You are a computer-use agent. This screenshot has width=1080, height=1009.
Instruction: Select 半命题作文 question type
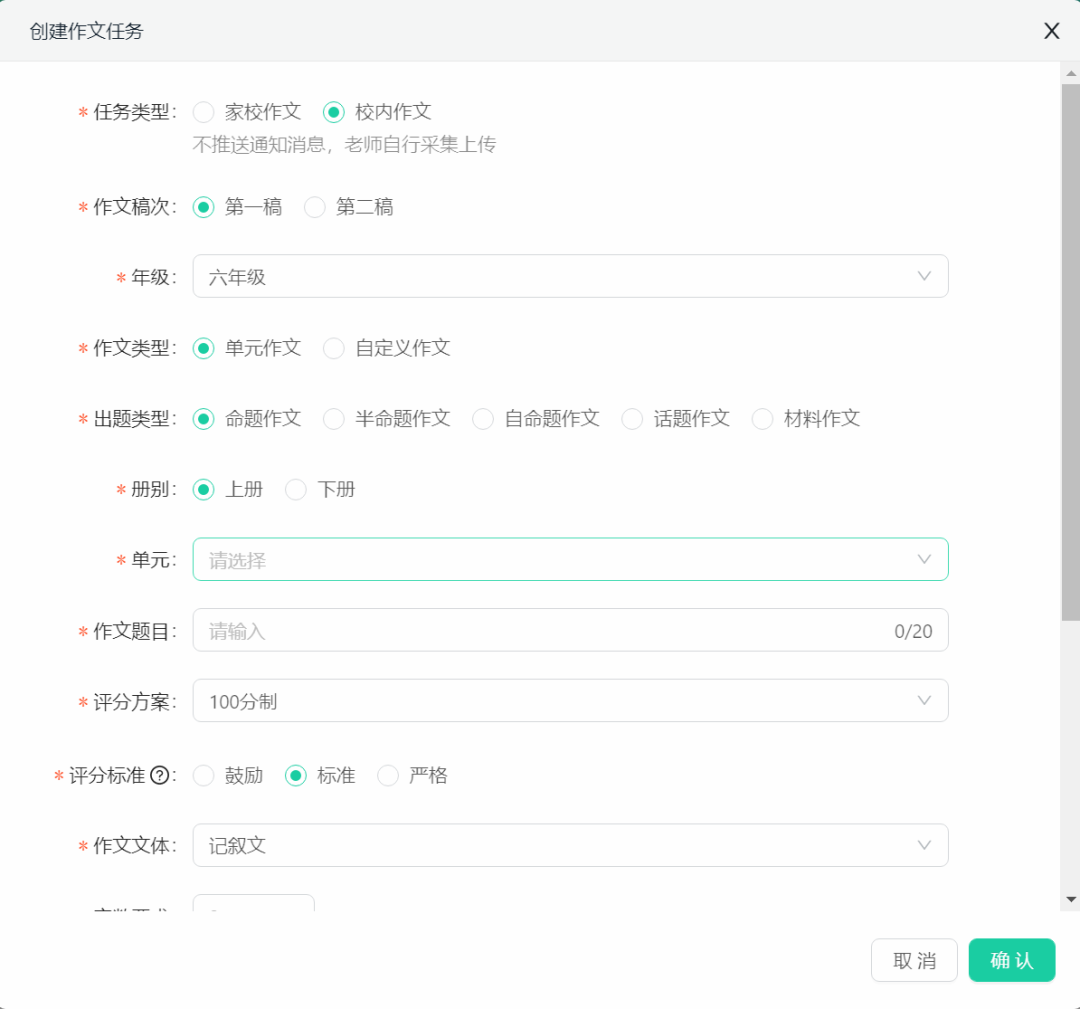click(x=333, y=419)
